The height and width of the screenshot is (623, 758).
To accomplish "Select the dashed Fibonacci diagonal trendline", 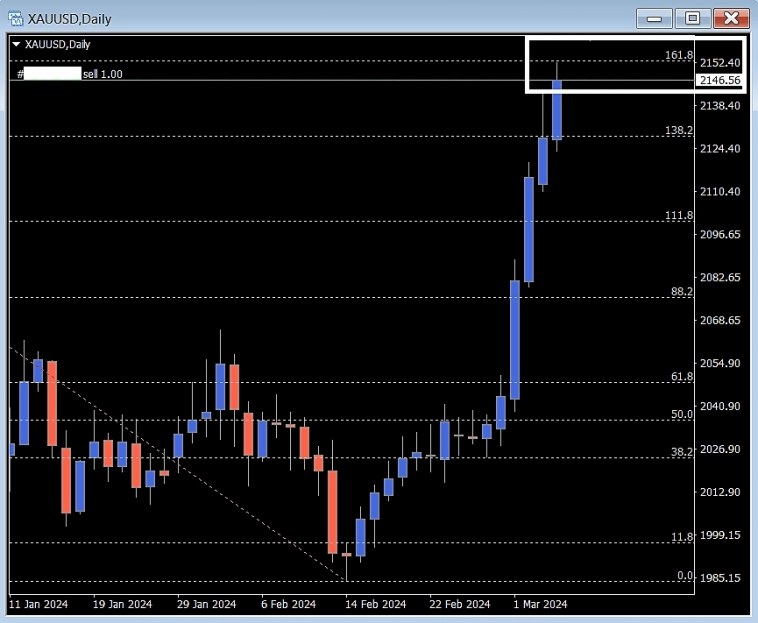I will [178, 464].
